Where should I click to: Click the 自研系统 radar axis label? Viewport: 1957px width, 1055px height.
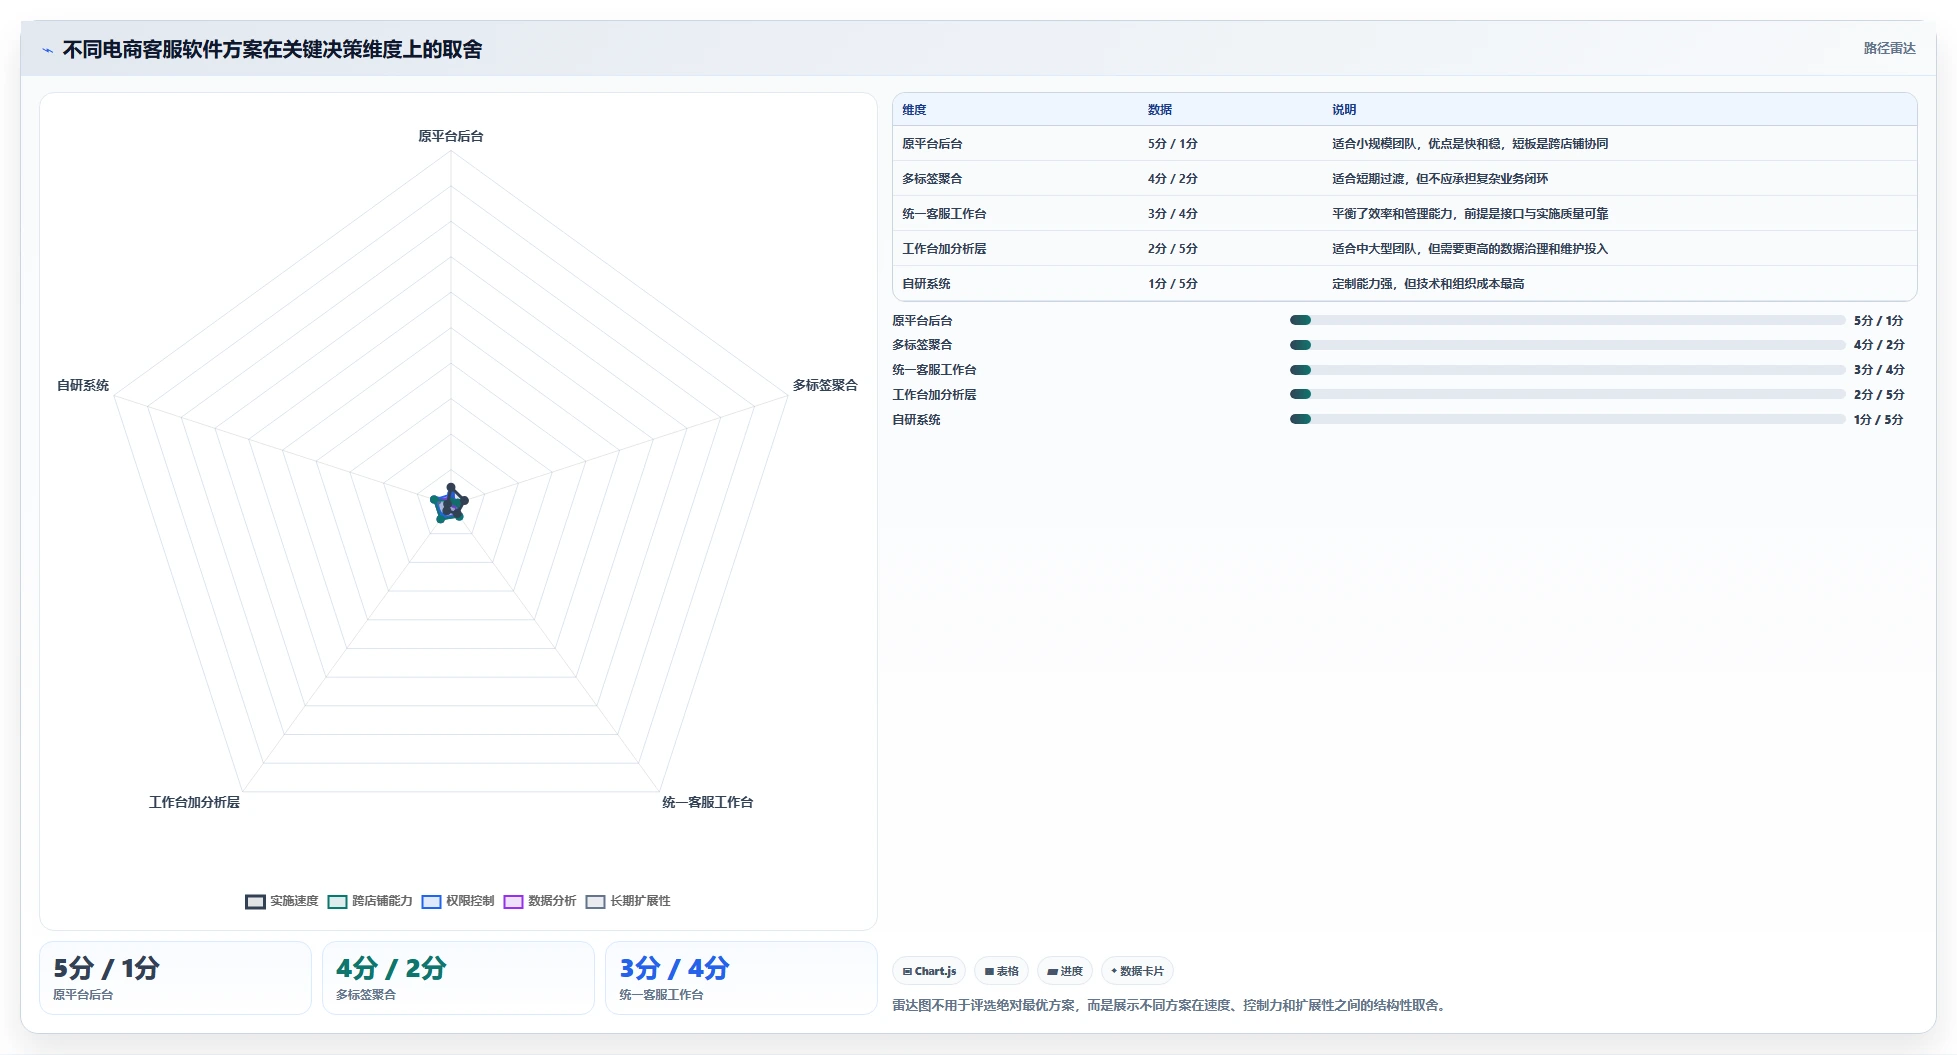pyautogui.click(x=83, y=385)
